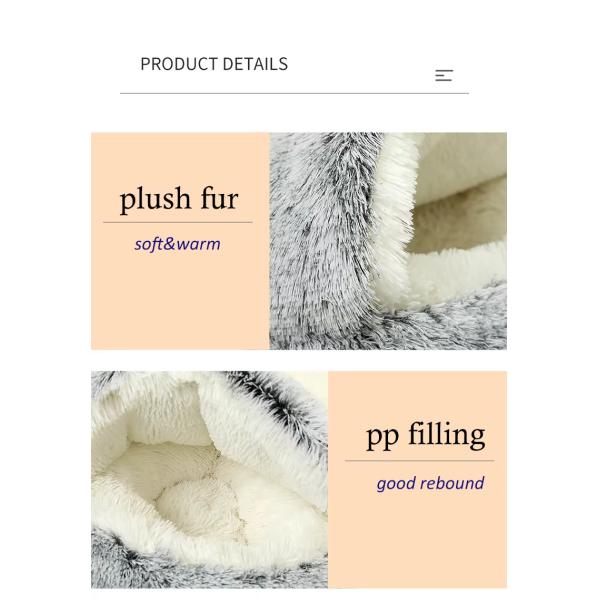Click the empty peach area under good rebound

point(417,541)
